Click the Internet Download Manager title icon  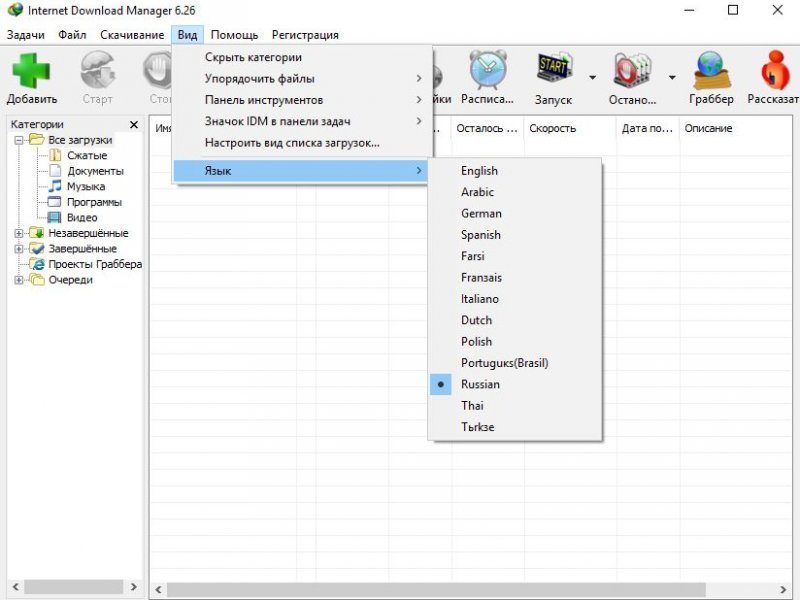point(15,10)
